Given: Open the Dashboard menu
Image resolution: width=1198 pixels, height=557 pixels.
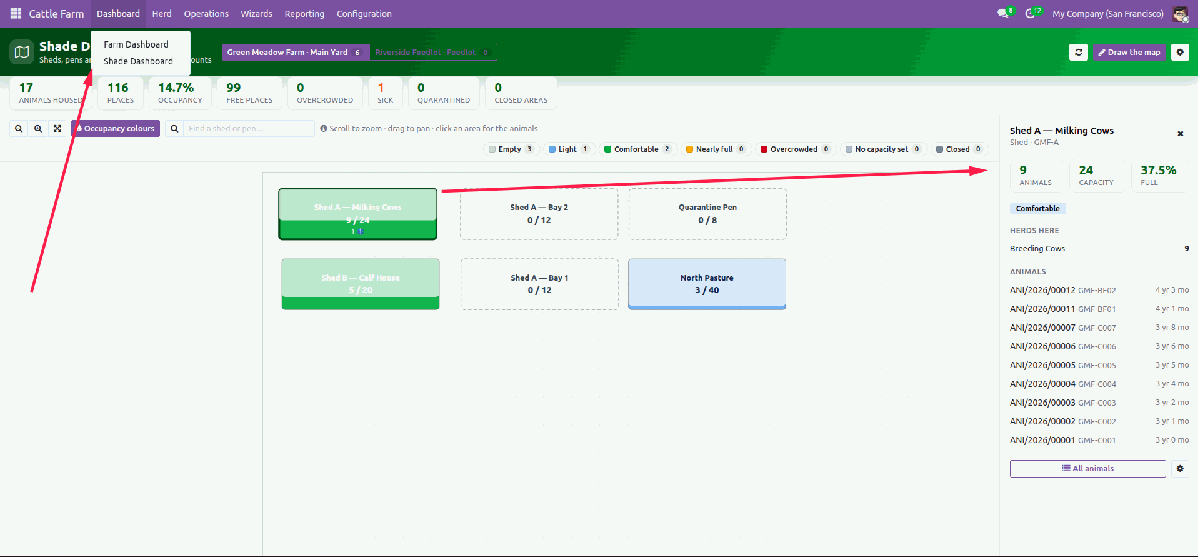Looking at the screenshot, I should pos(118,14).
